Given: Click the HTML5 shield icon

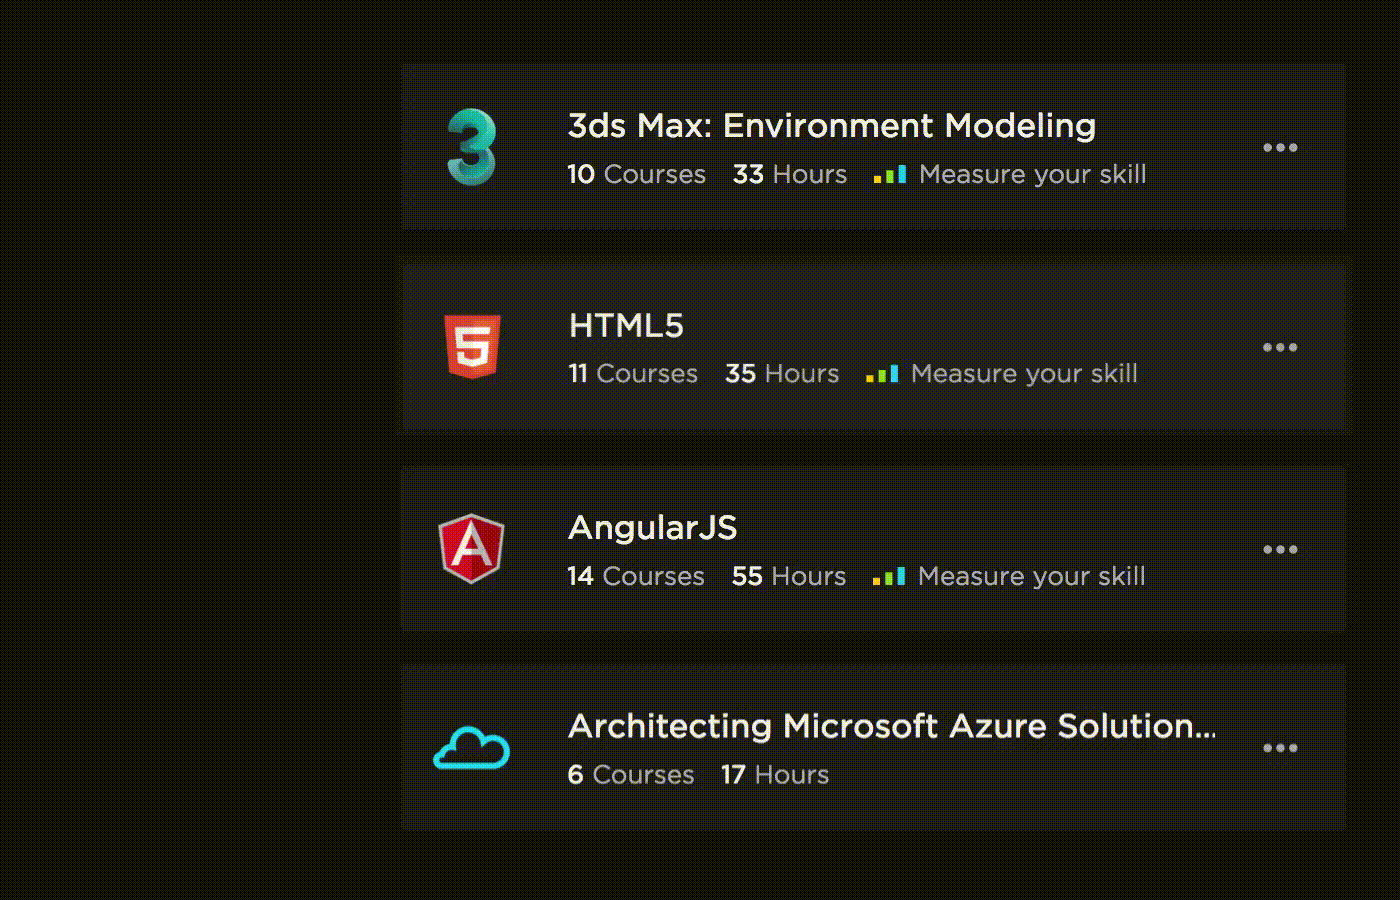Looking at the screenshot, I should [472, 347].
